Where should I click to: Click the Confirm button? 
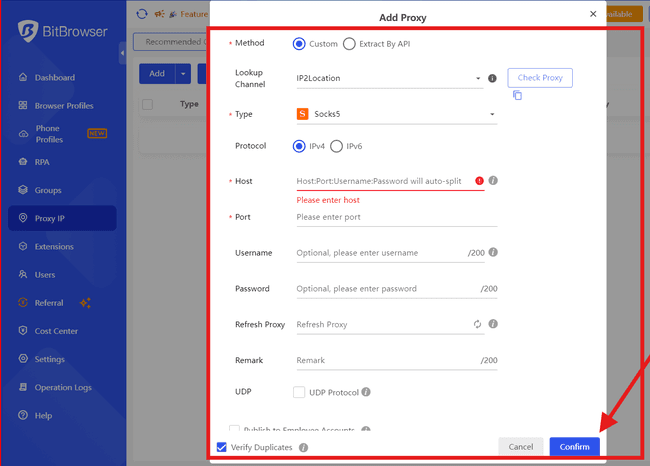(575, 447)
